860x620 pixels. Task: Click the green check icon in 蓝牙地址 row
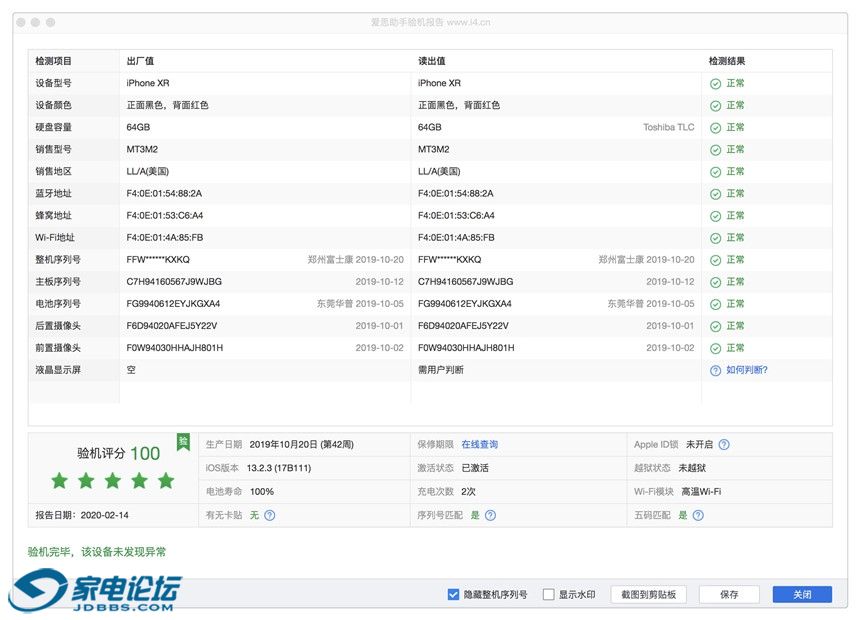(715, 194)
